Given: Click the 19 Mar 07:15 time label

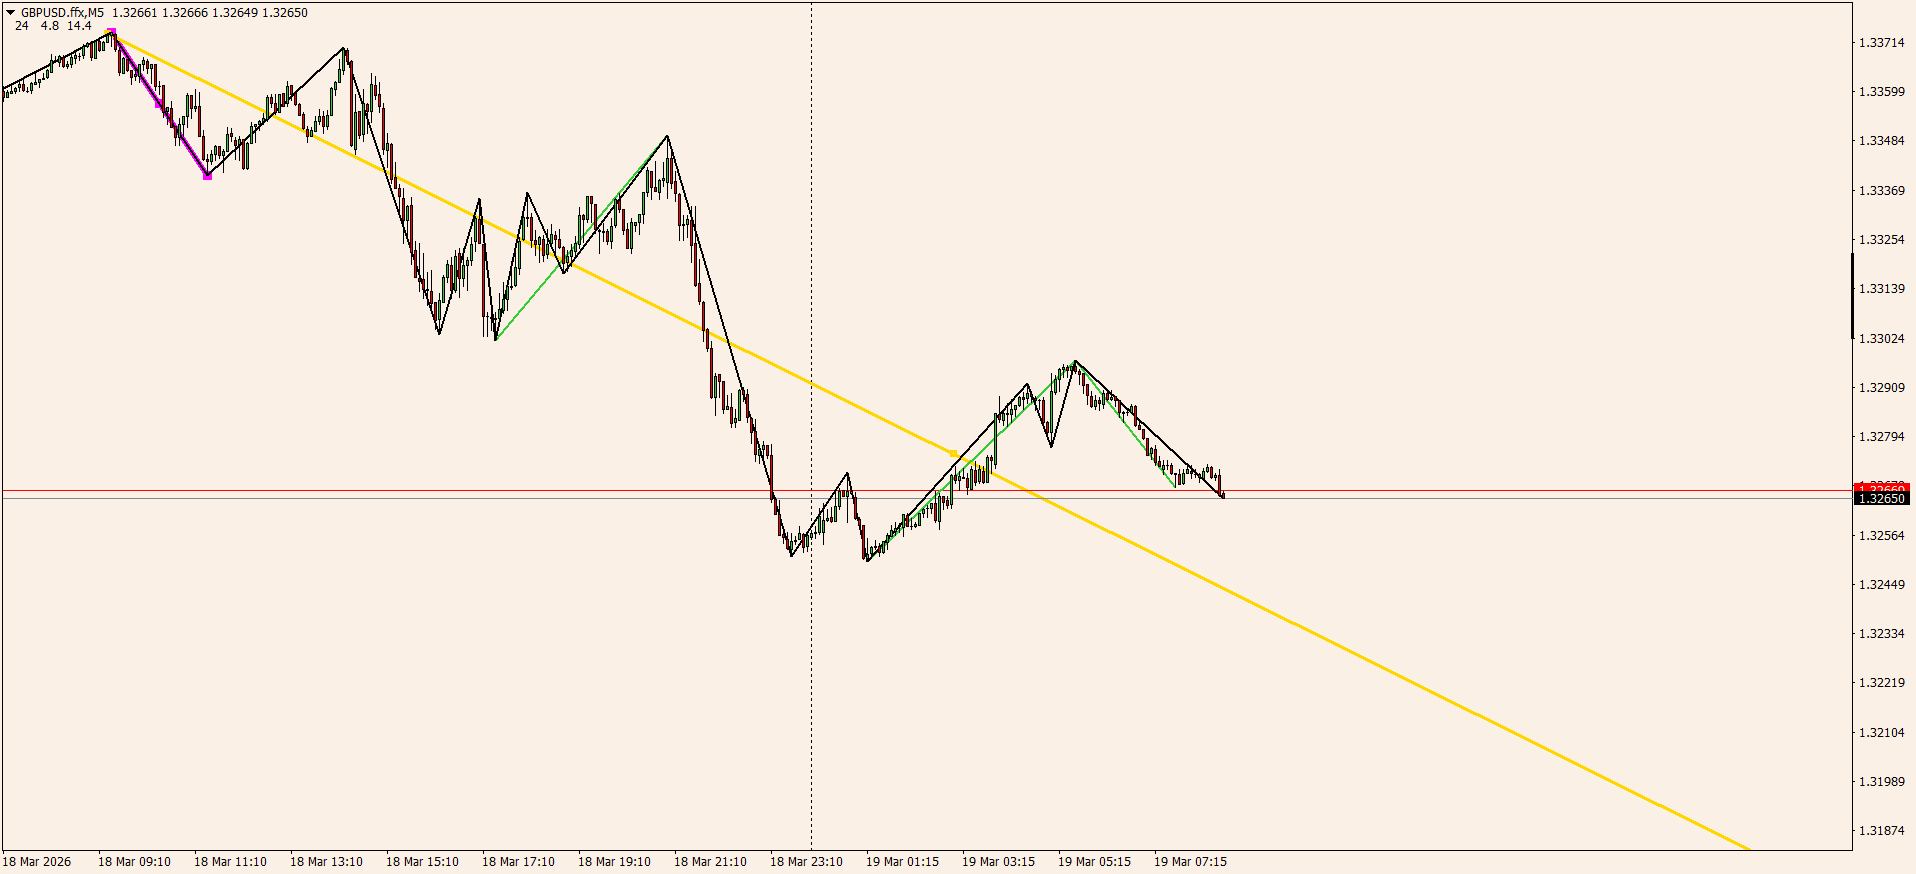Looking at the screenshot, I should (1190, 862).
